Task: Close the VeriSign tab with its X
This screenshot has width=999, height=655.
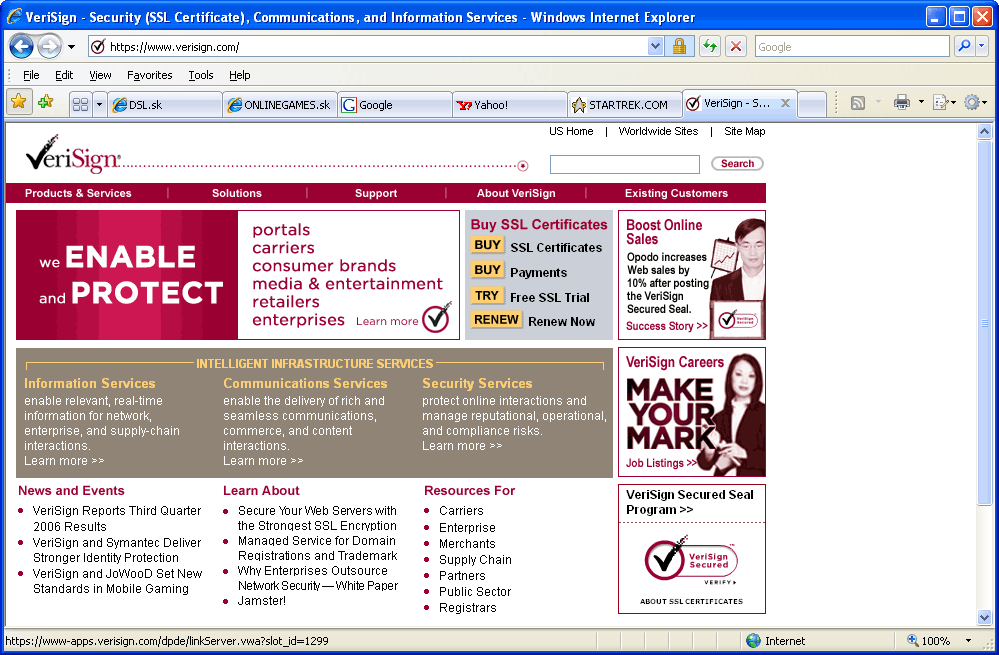Action: [x=785, y=103]
